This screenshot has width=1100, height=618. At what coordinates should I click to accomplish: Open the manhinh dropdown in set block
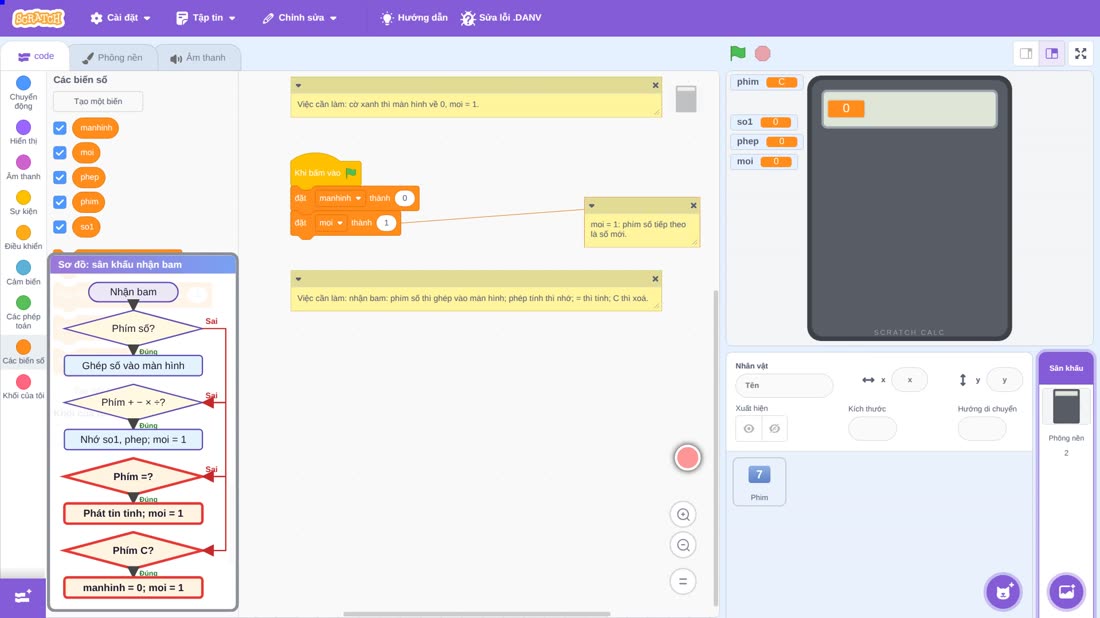pos(340,198)
